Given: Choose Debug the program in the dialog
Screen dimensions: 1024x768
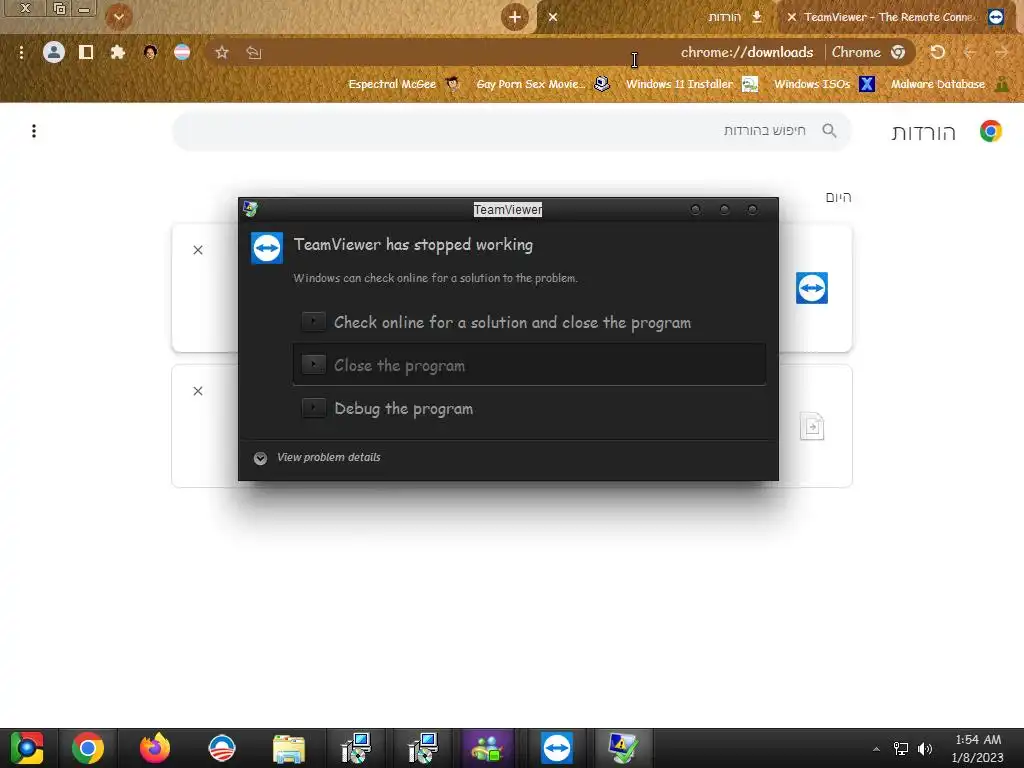Looking at the screenshot, I should [x=529, y=408].
